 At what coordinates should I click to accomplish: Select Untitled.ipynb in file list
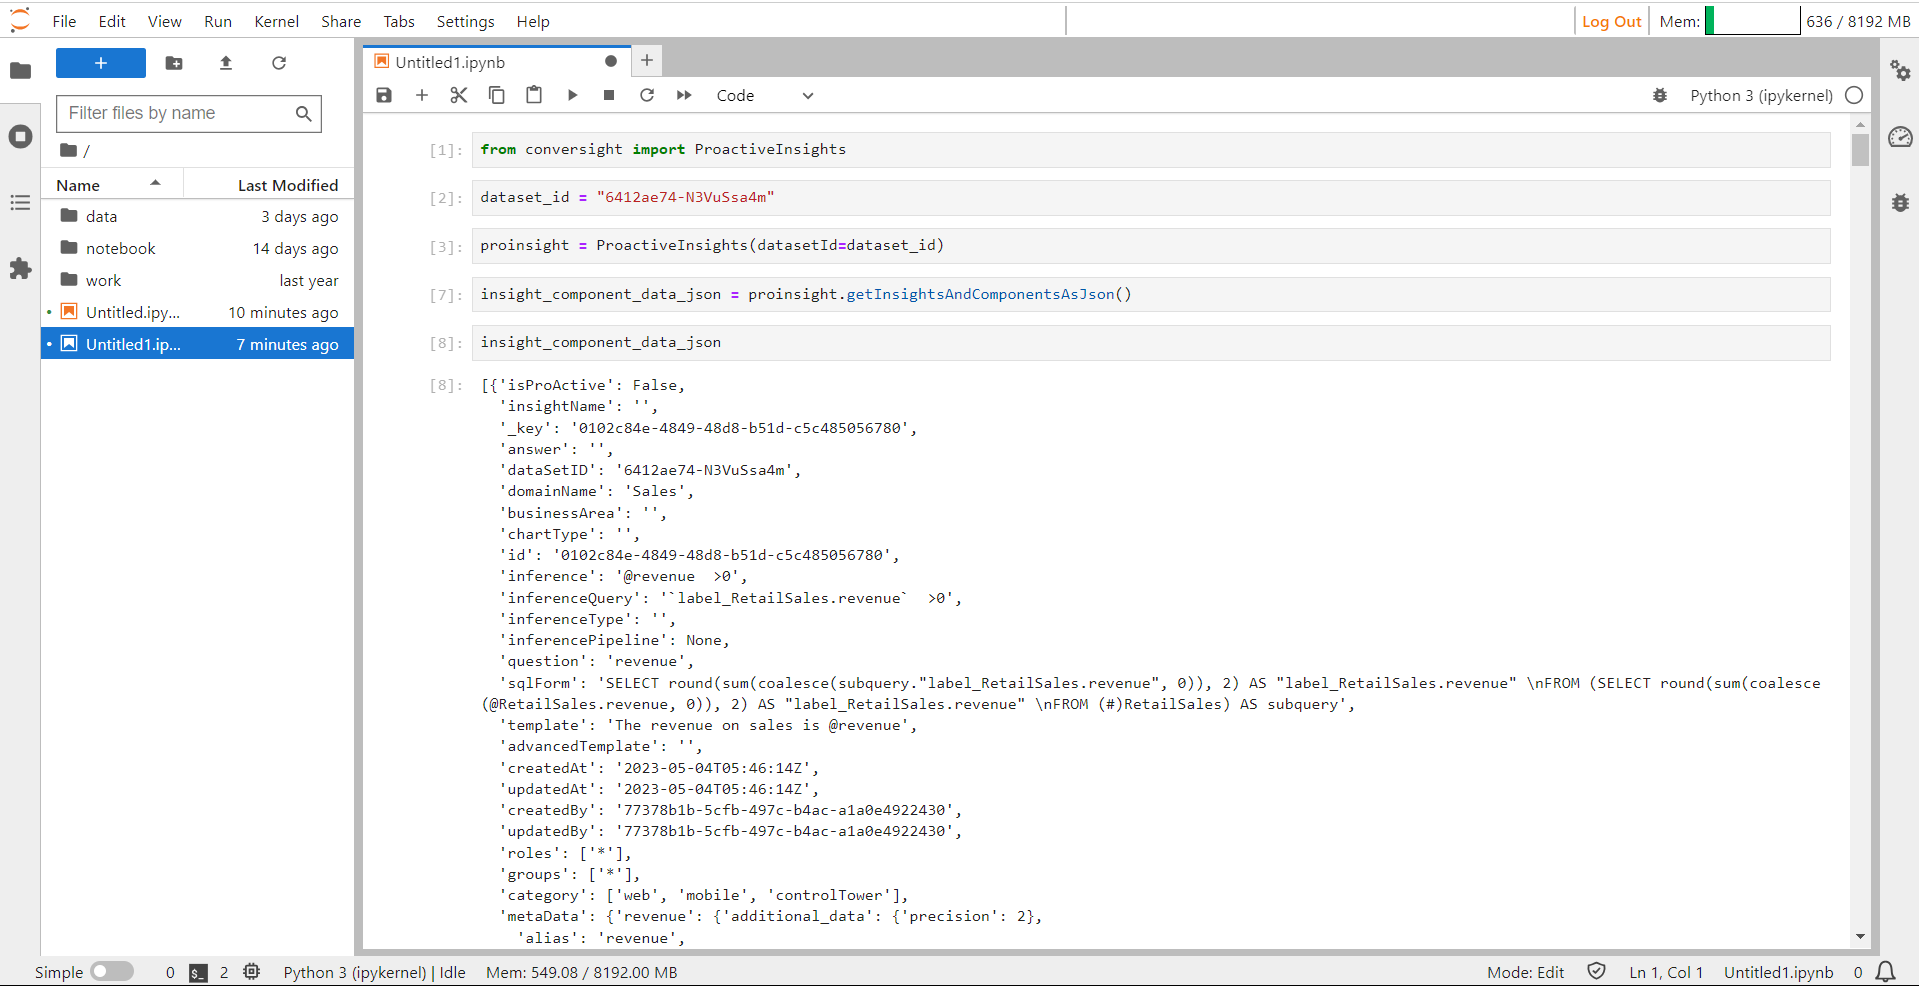(x=198, y=312)
